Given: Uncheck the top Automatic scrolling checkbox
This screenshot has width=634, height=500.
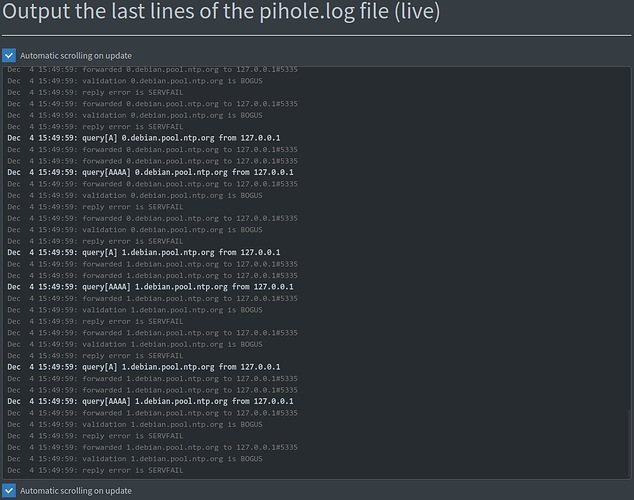Looking at the screenshot, I should 9,56.
